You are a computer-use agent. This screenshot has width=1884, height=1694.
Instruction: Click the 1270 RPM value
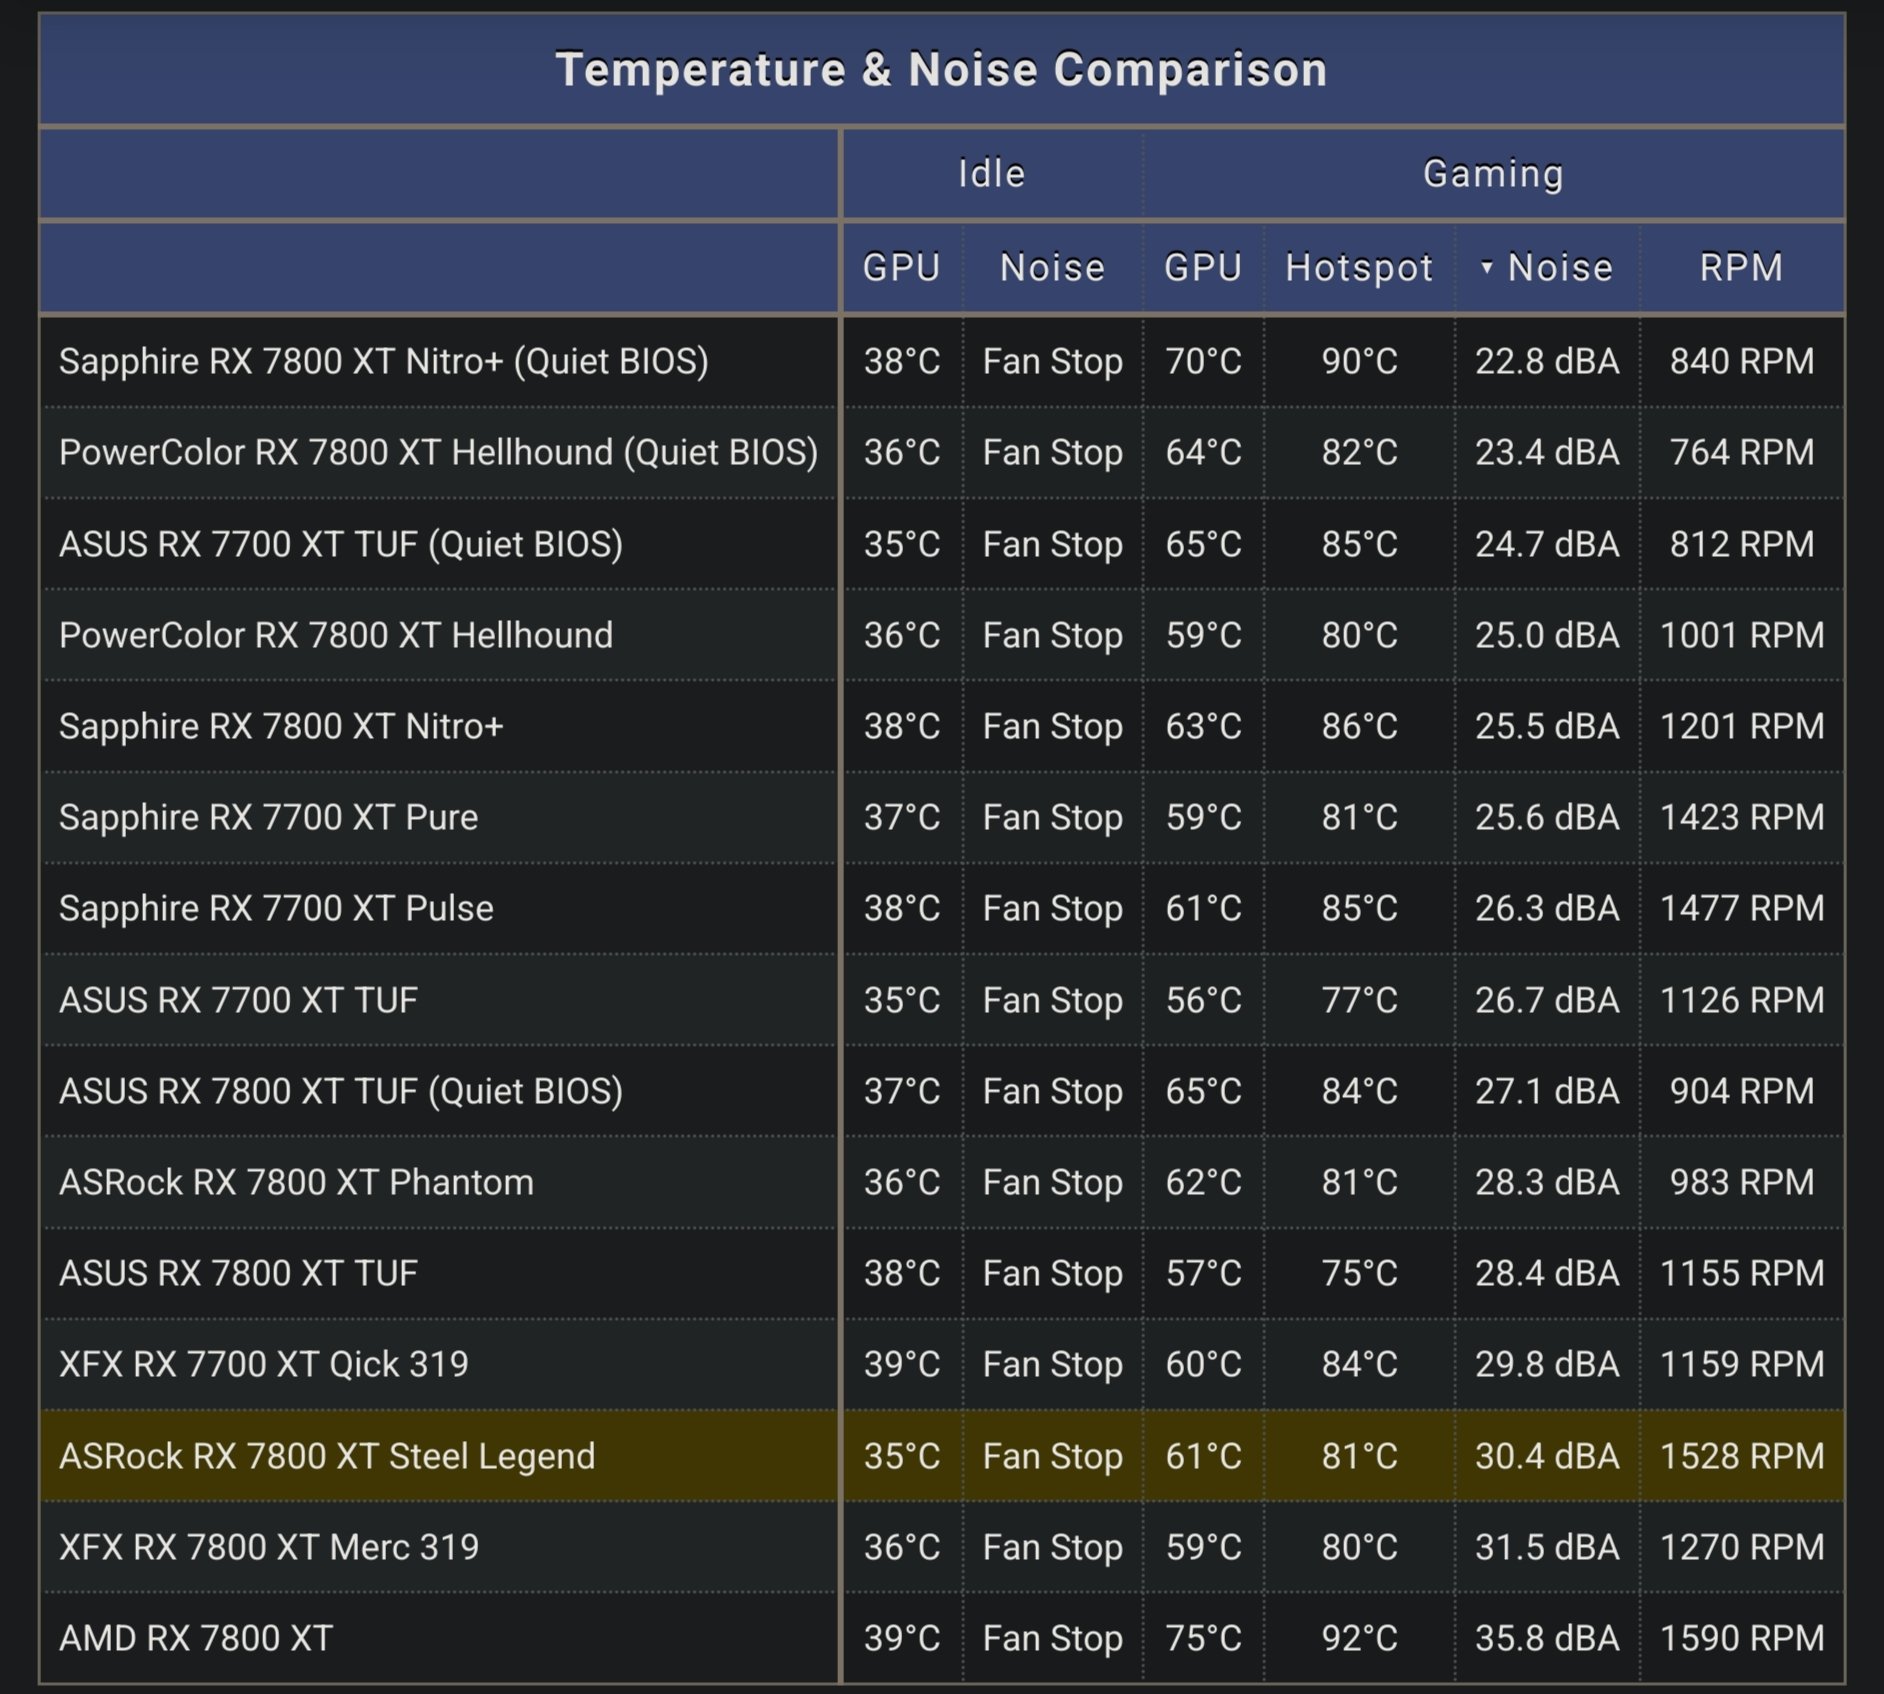click(x=1742, y=1547)
